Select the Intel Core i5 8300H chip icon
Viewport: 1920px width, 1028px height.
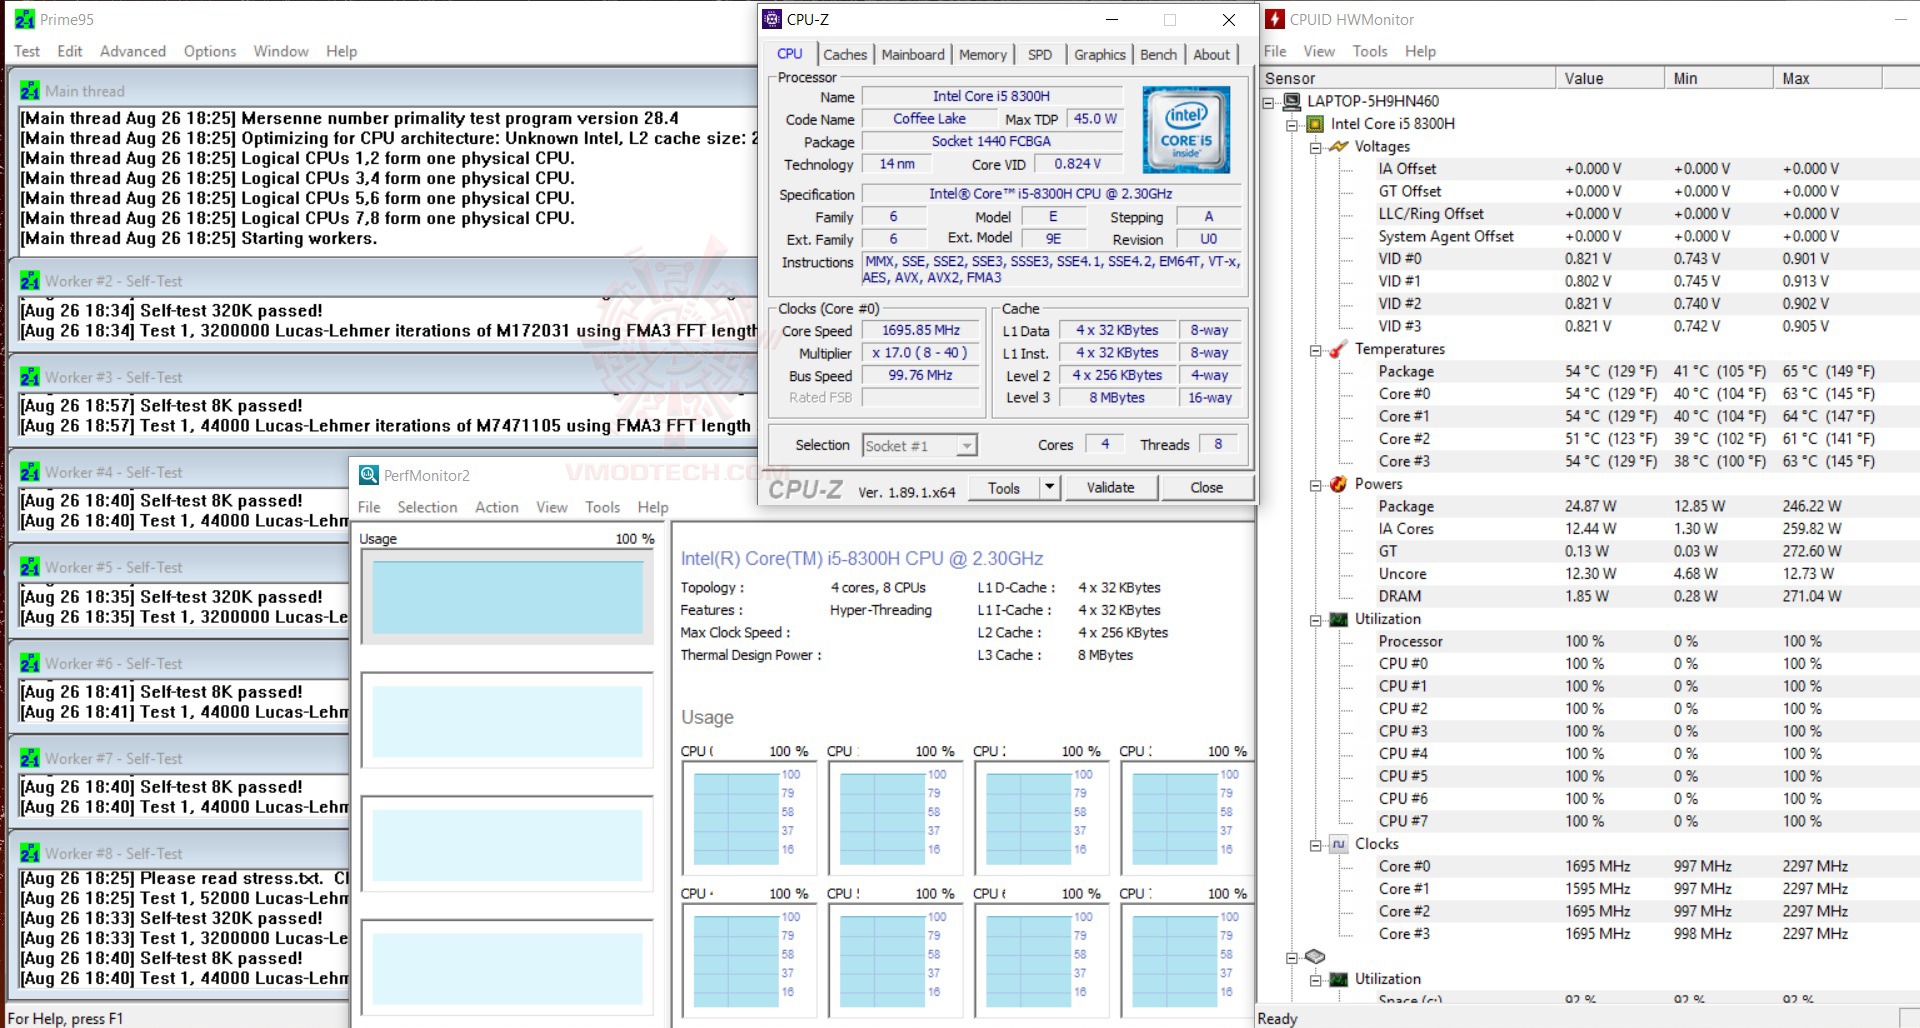click(x=1316, y=124)
